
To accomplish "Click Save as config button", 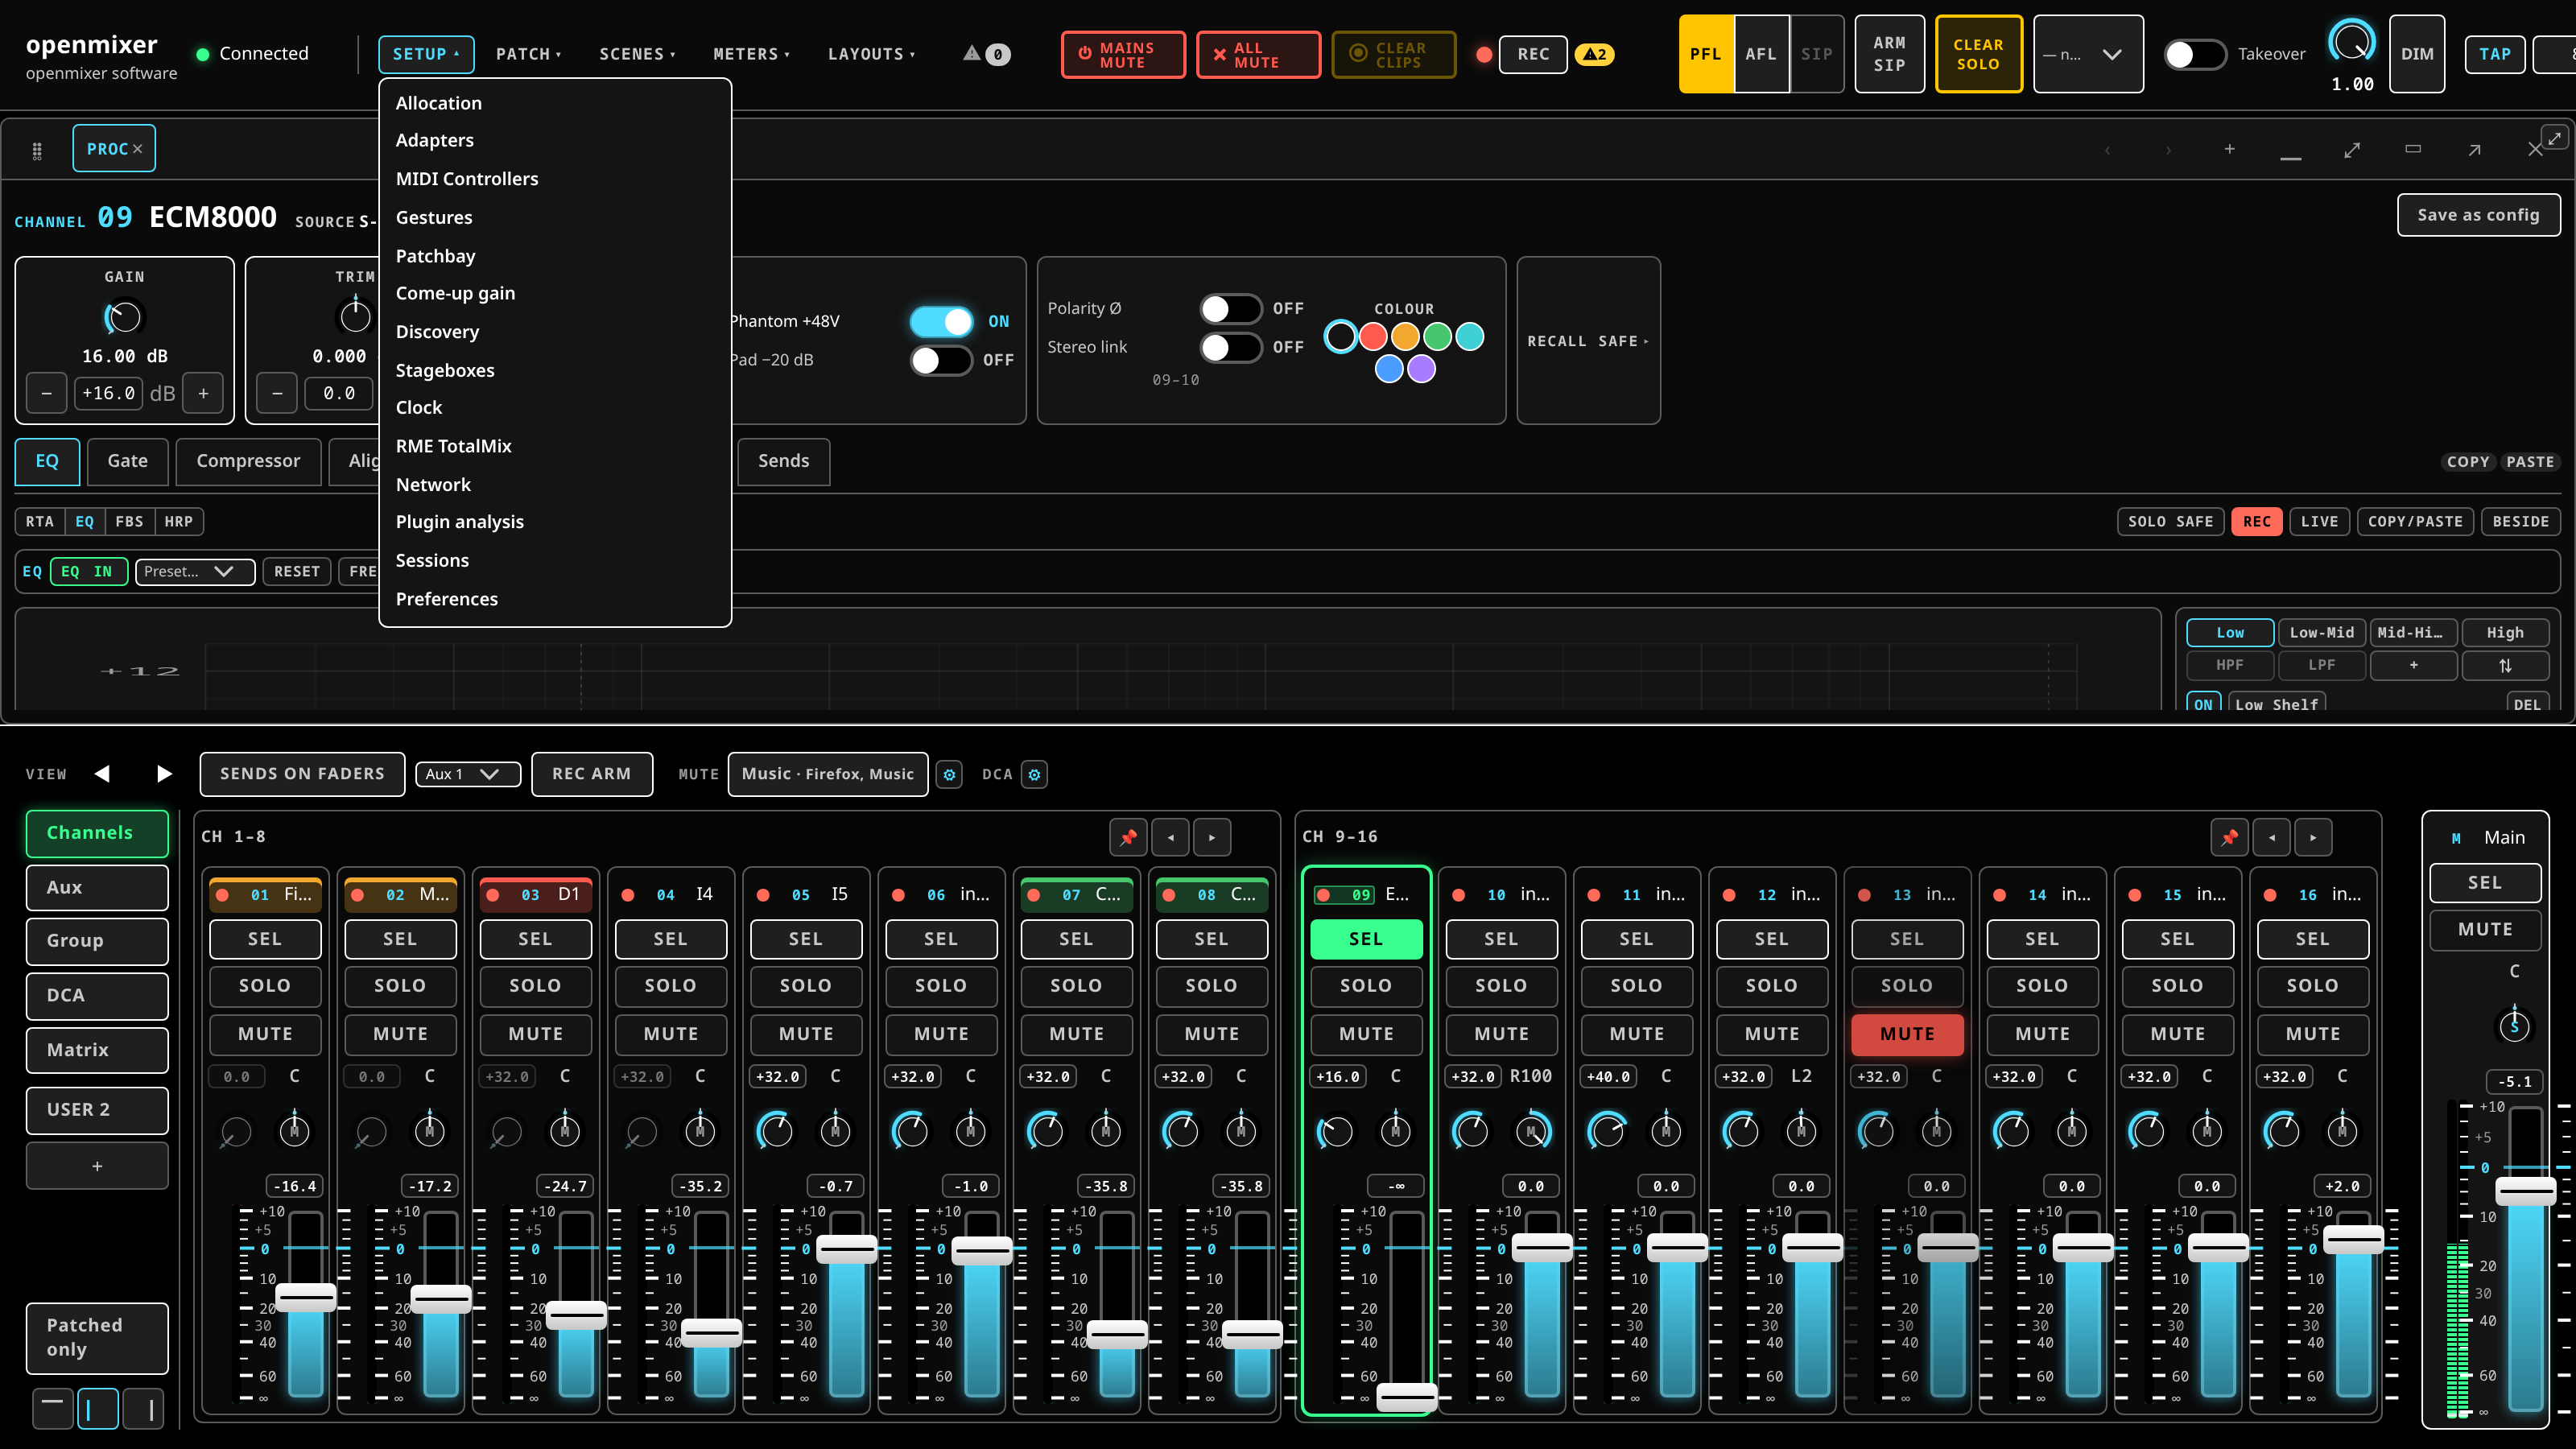I will 2478,215.
